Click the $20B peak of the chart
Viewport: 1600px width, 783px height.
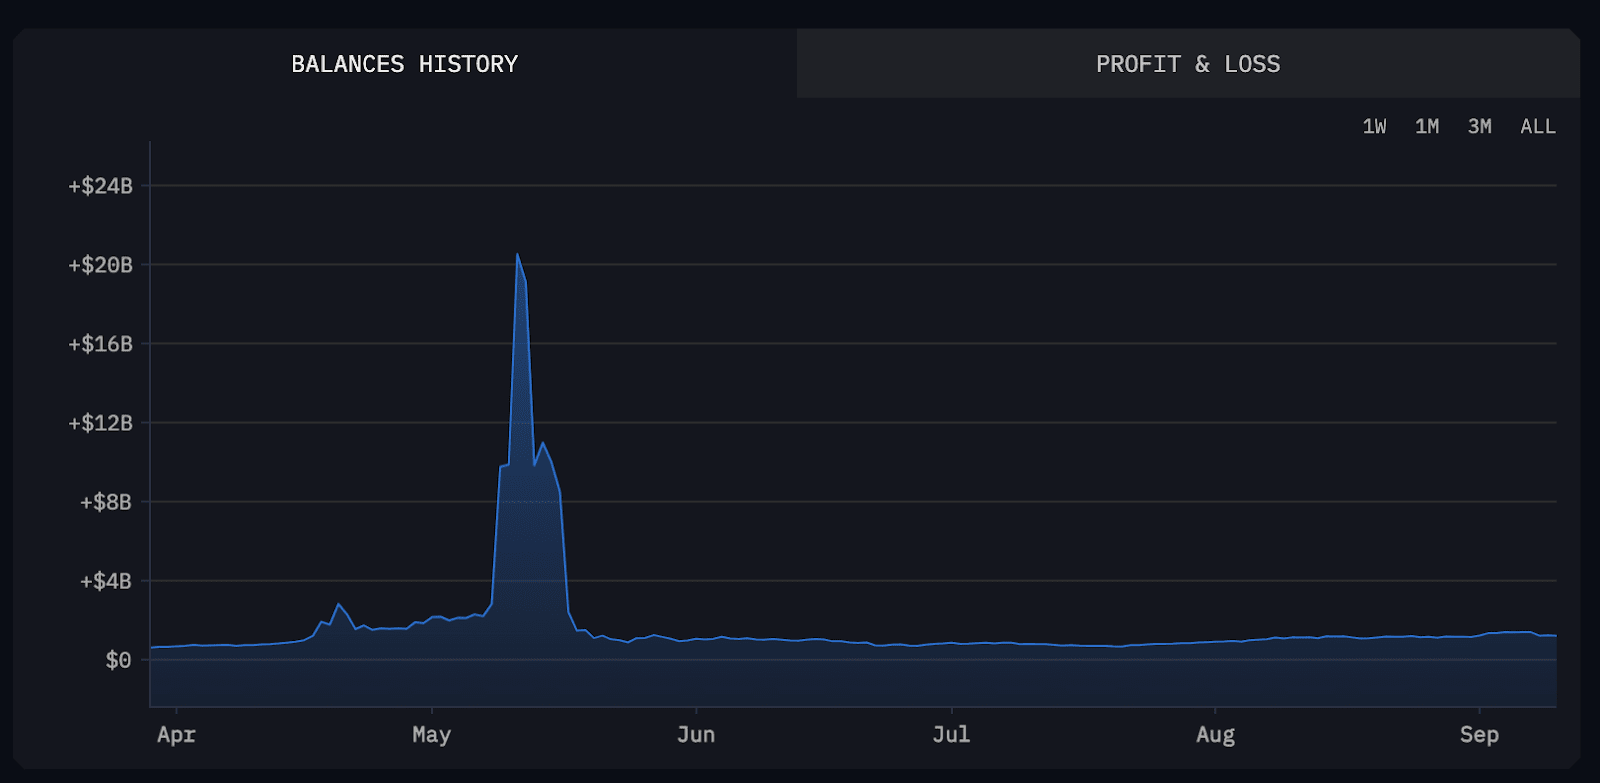click(517, 255)
